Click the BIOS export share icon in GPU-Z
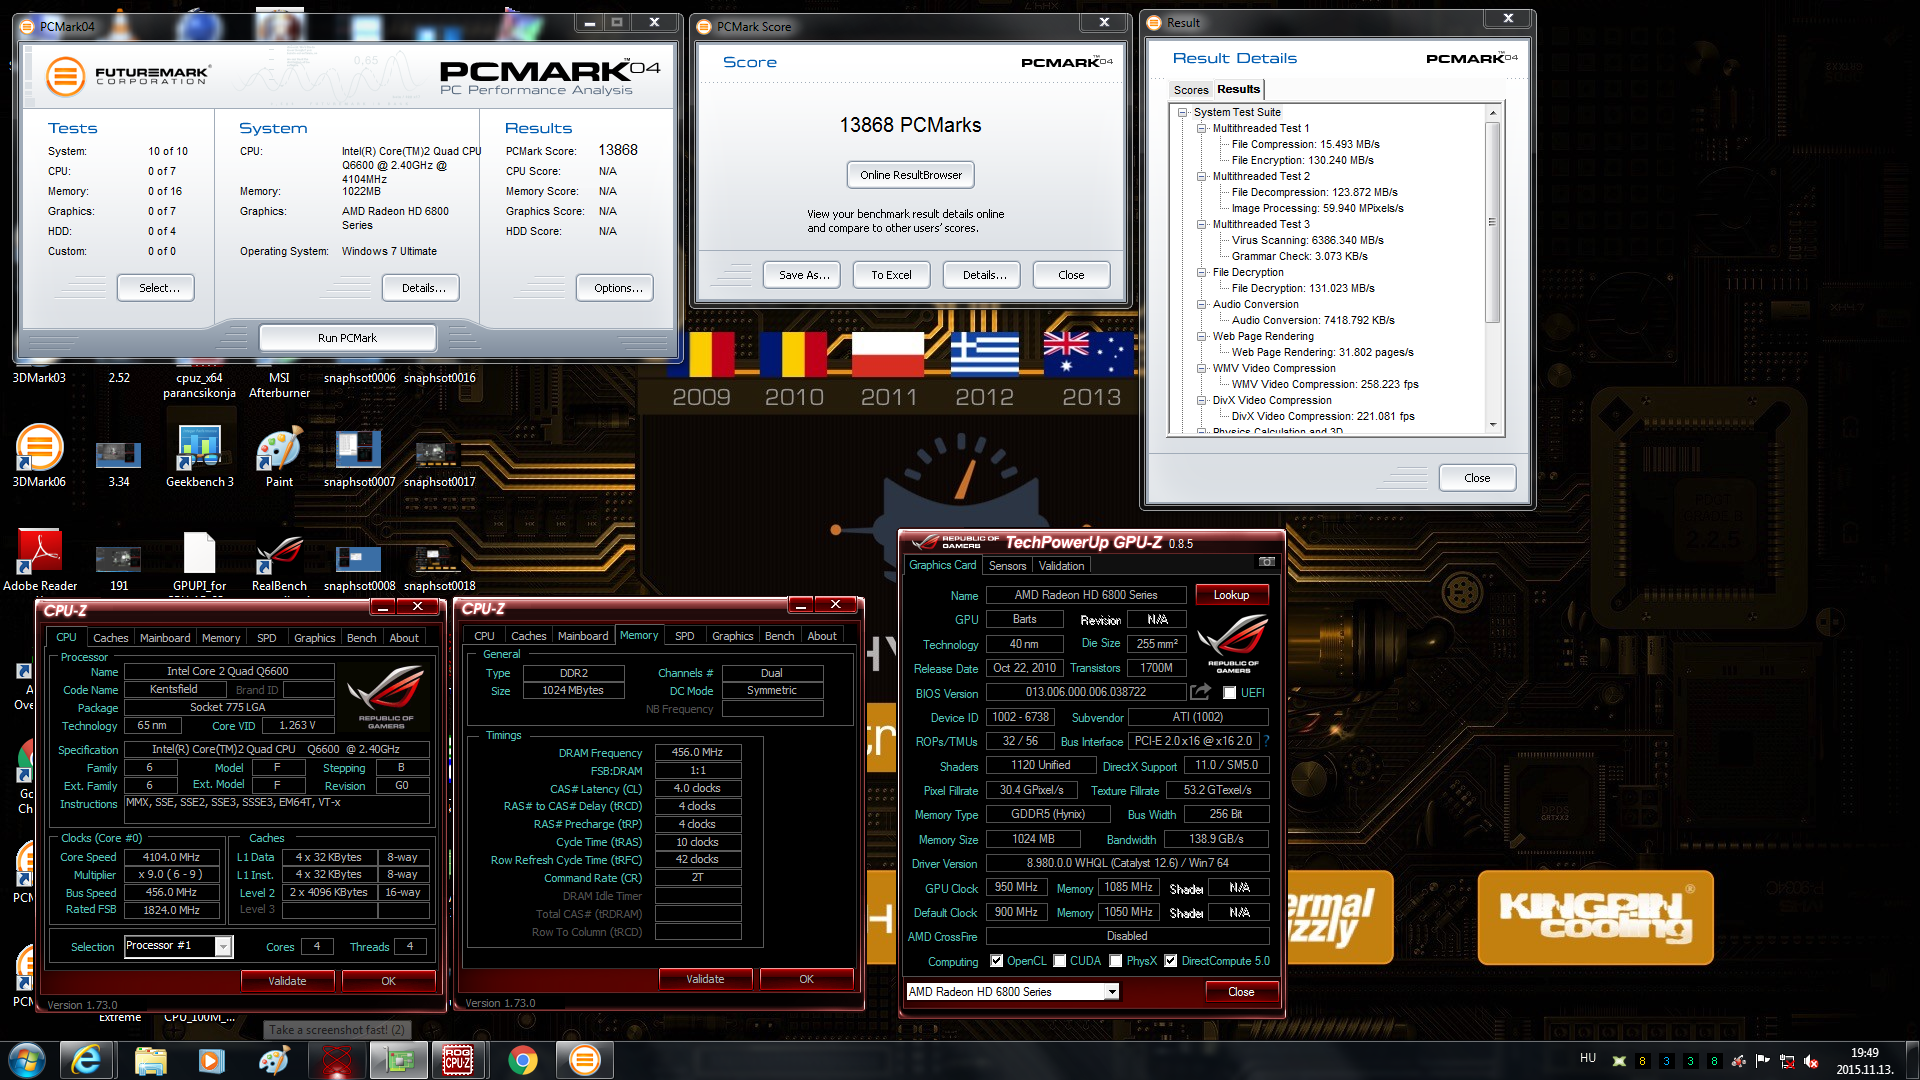This screenshot has width=1920, height=1080. click(1200, 692)
